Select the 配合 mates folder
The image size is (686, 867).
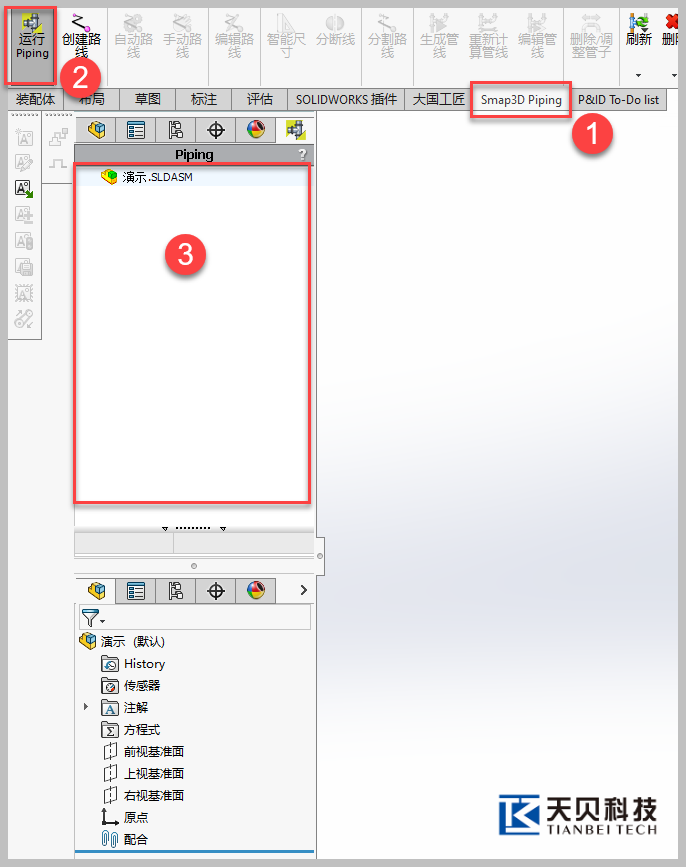click(x=124, y=839)
